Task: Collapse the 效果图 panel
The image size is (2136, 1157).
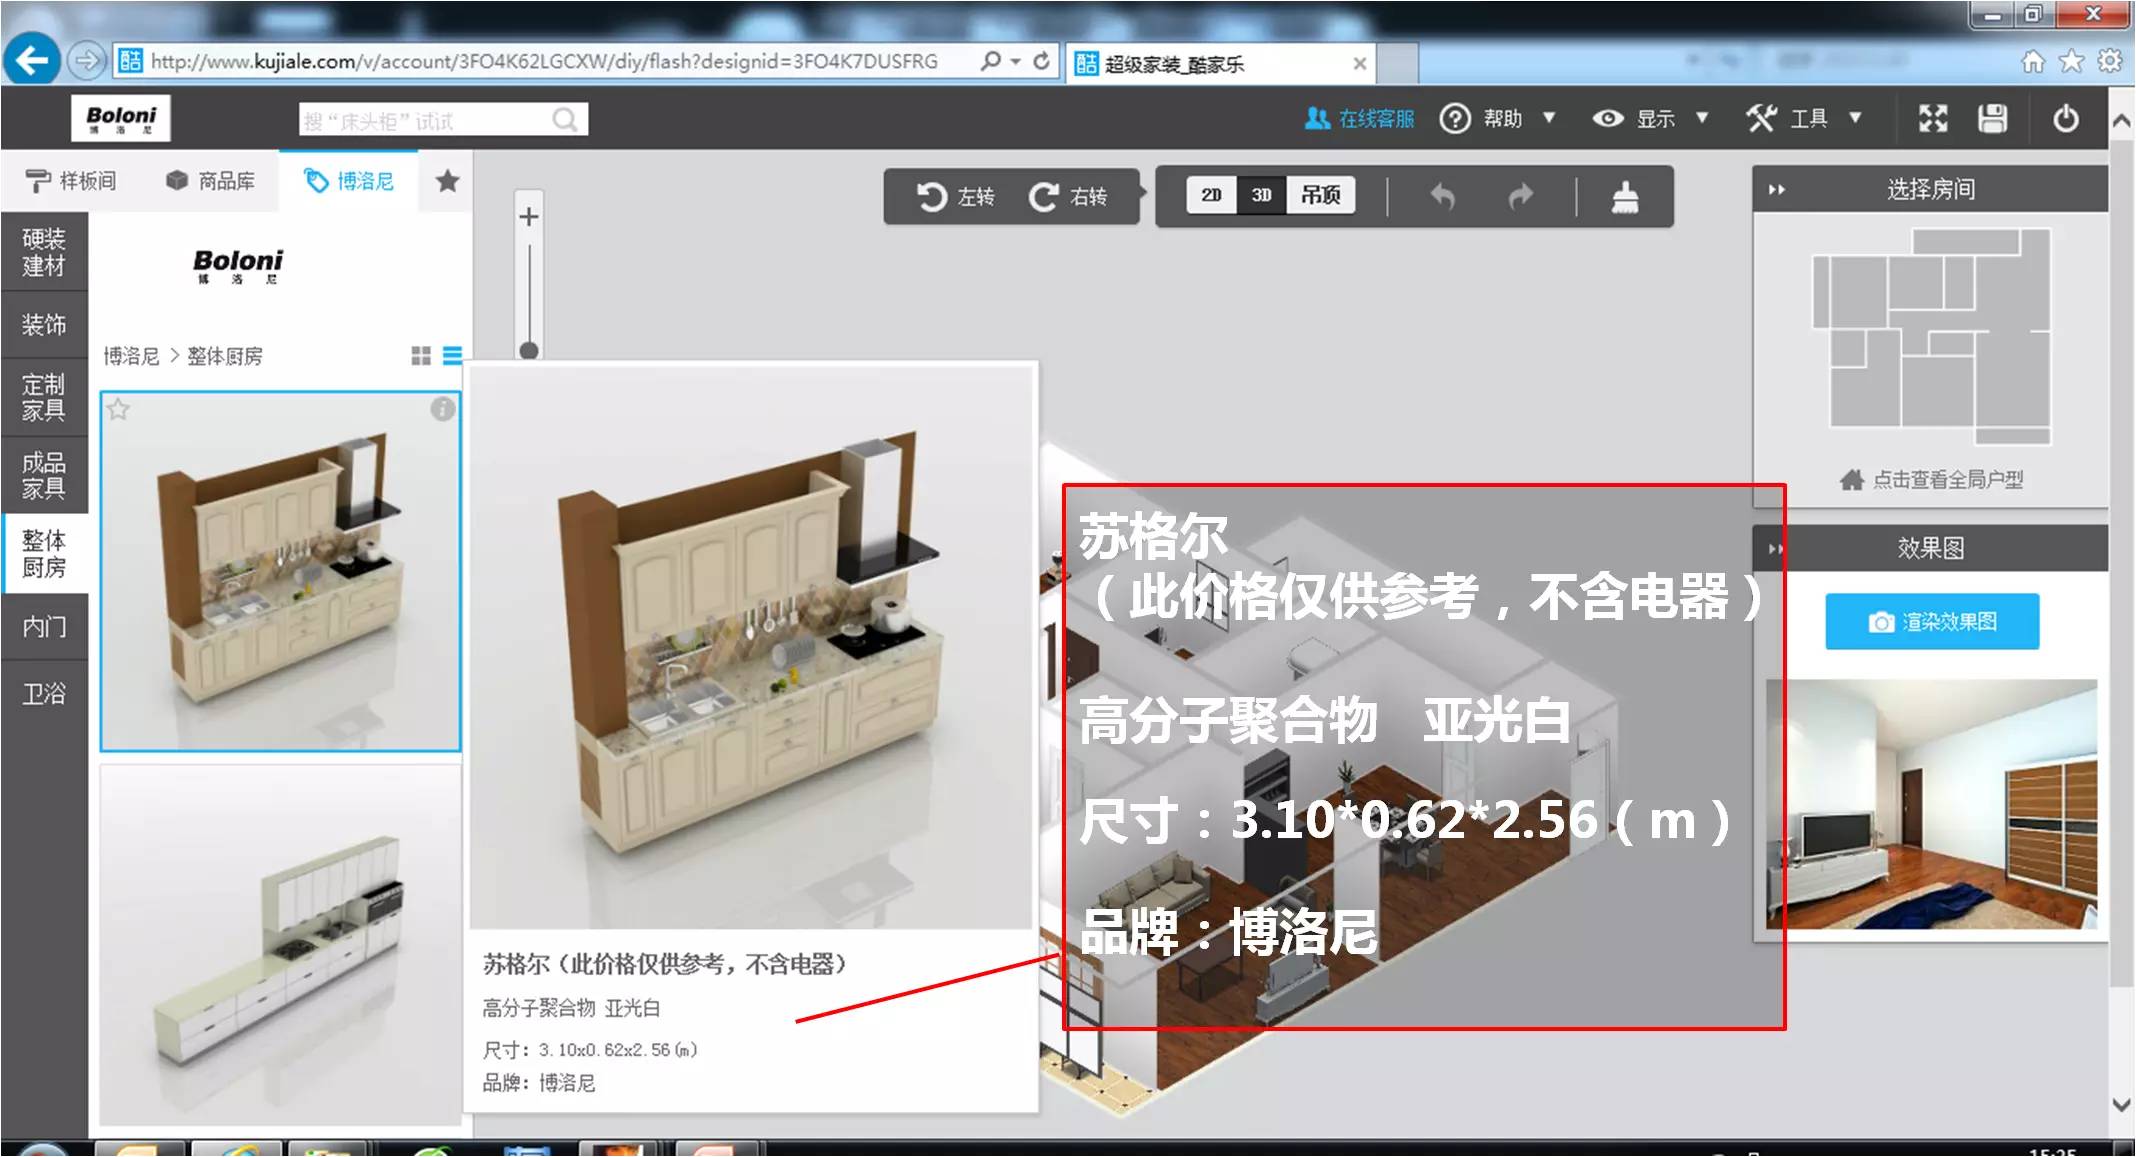Action: 1777,548
